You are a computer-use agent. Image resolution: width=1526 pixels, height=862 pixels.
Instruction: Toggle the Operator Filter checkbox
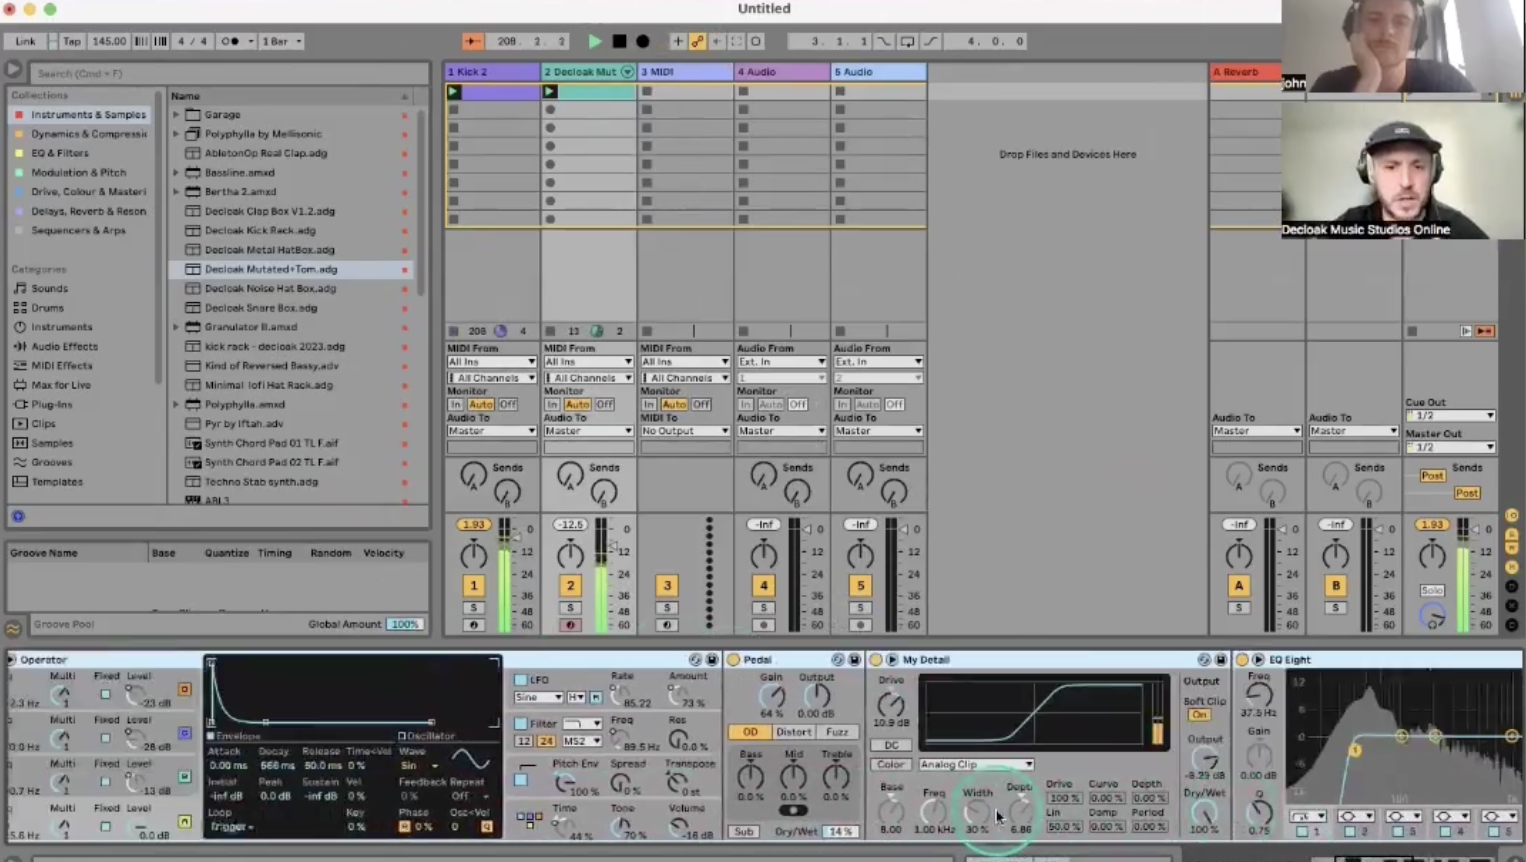coord(520,723)
